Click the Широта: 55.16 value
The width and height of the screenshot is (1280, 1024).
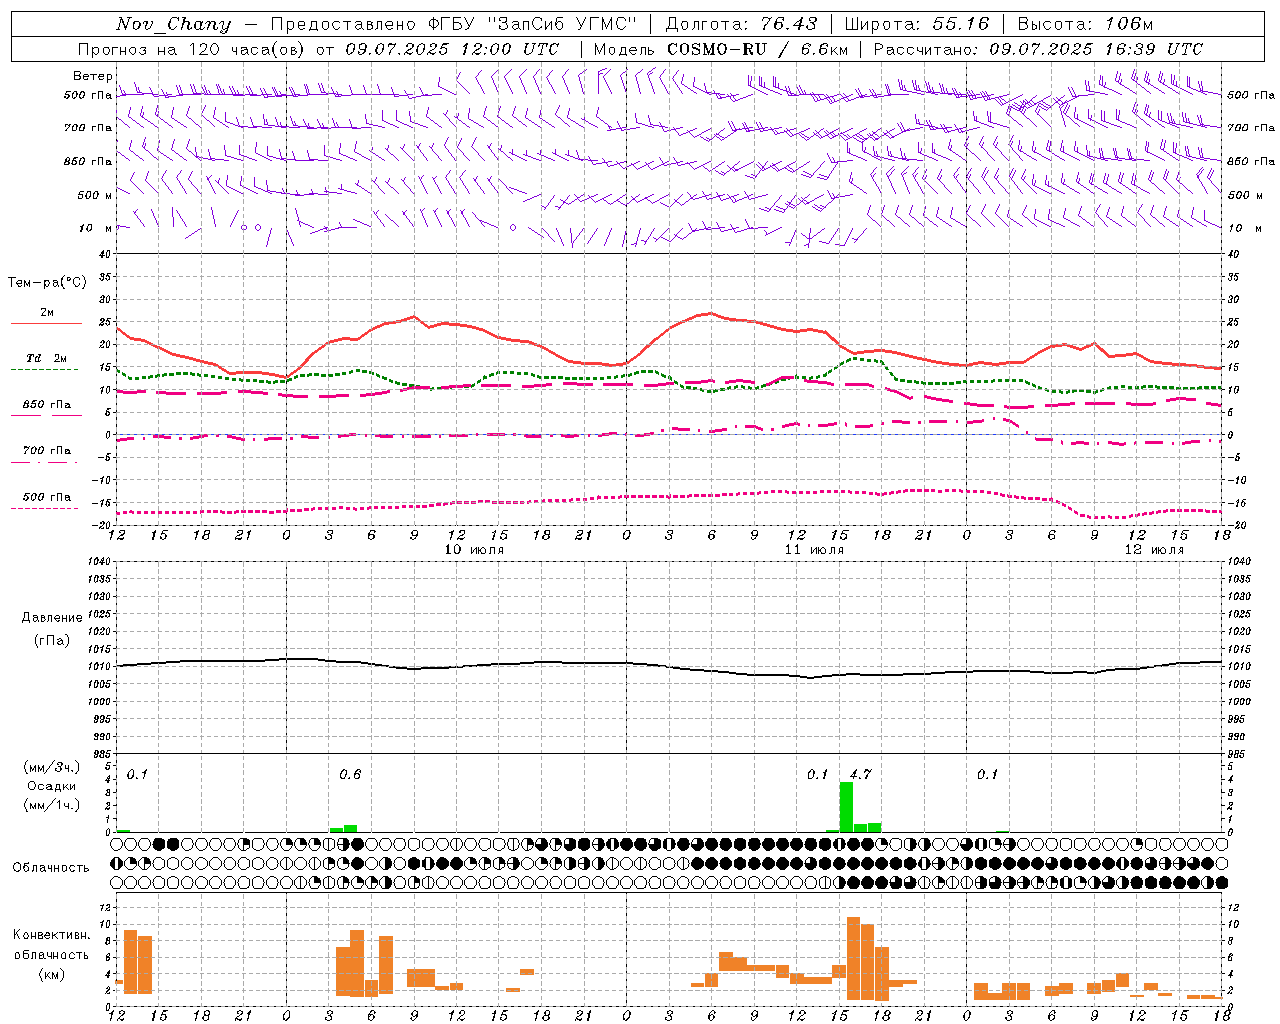(x=917, y=24)
